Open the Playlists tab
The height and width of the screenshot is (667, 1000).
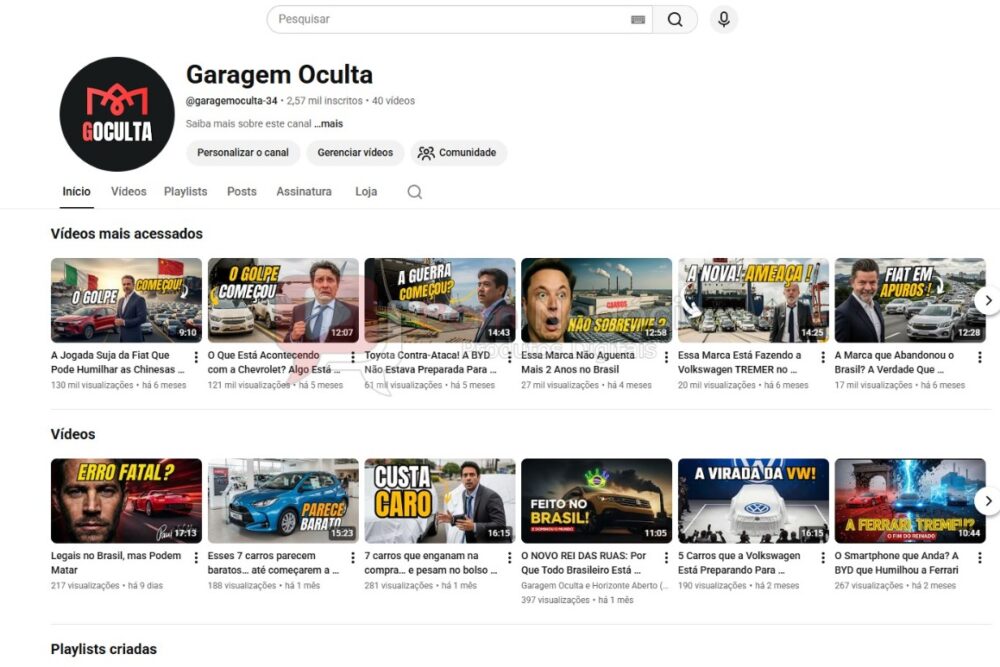click(186, 191)
